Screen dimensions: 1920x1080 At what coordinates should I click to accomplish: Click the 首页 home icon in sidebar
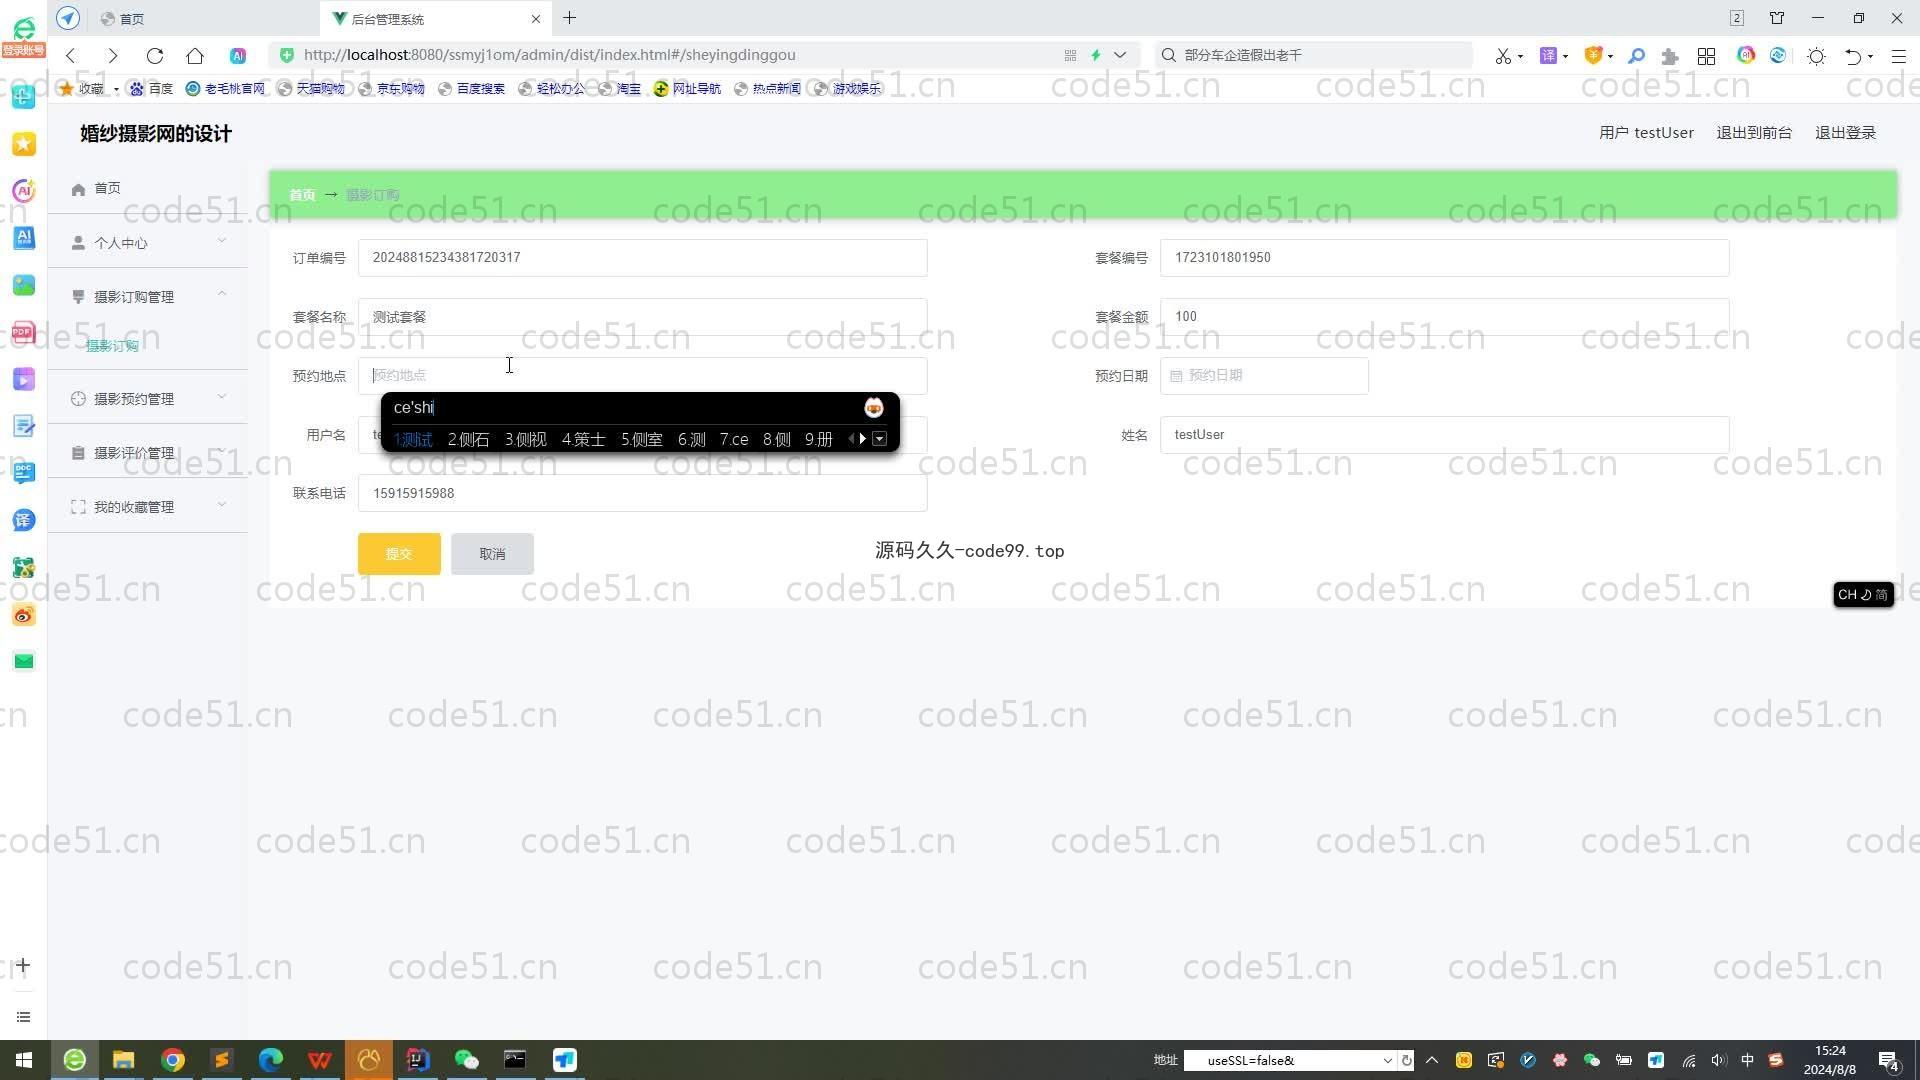[x=78, y=189]
